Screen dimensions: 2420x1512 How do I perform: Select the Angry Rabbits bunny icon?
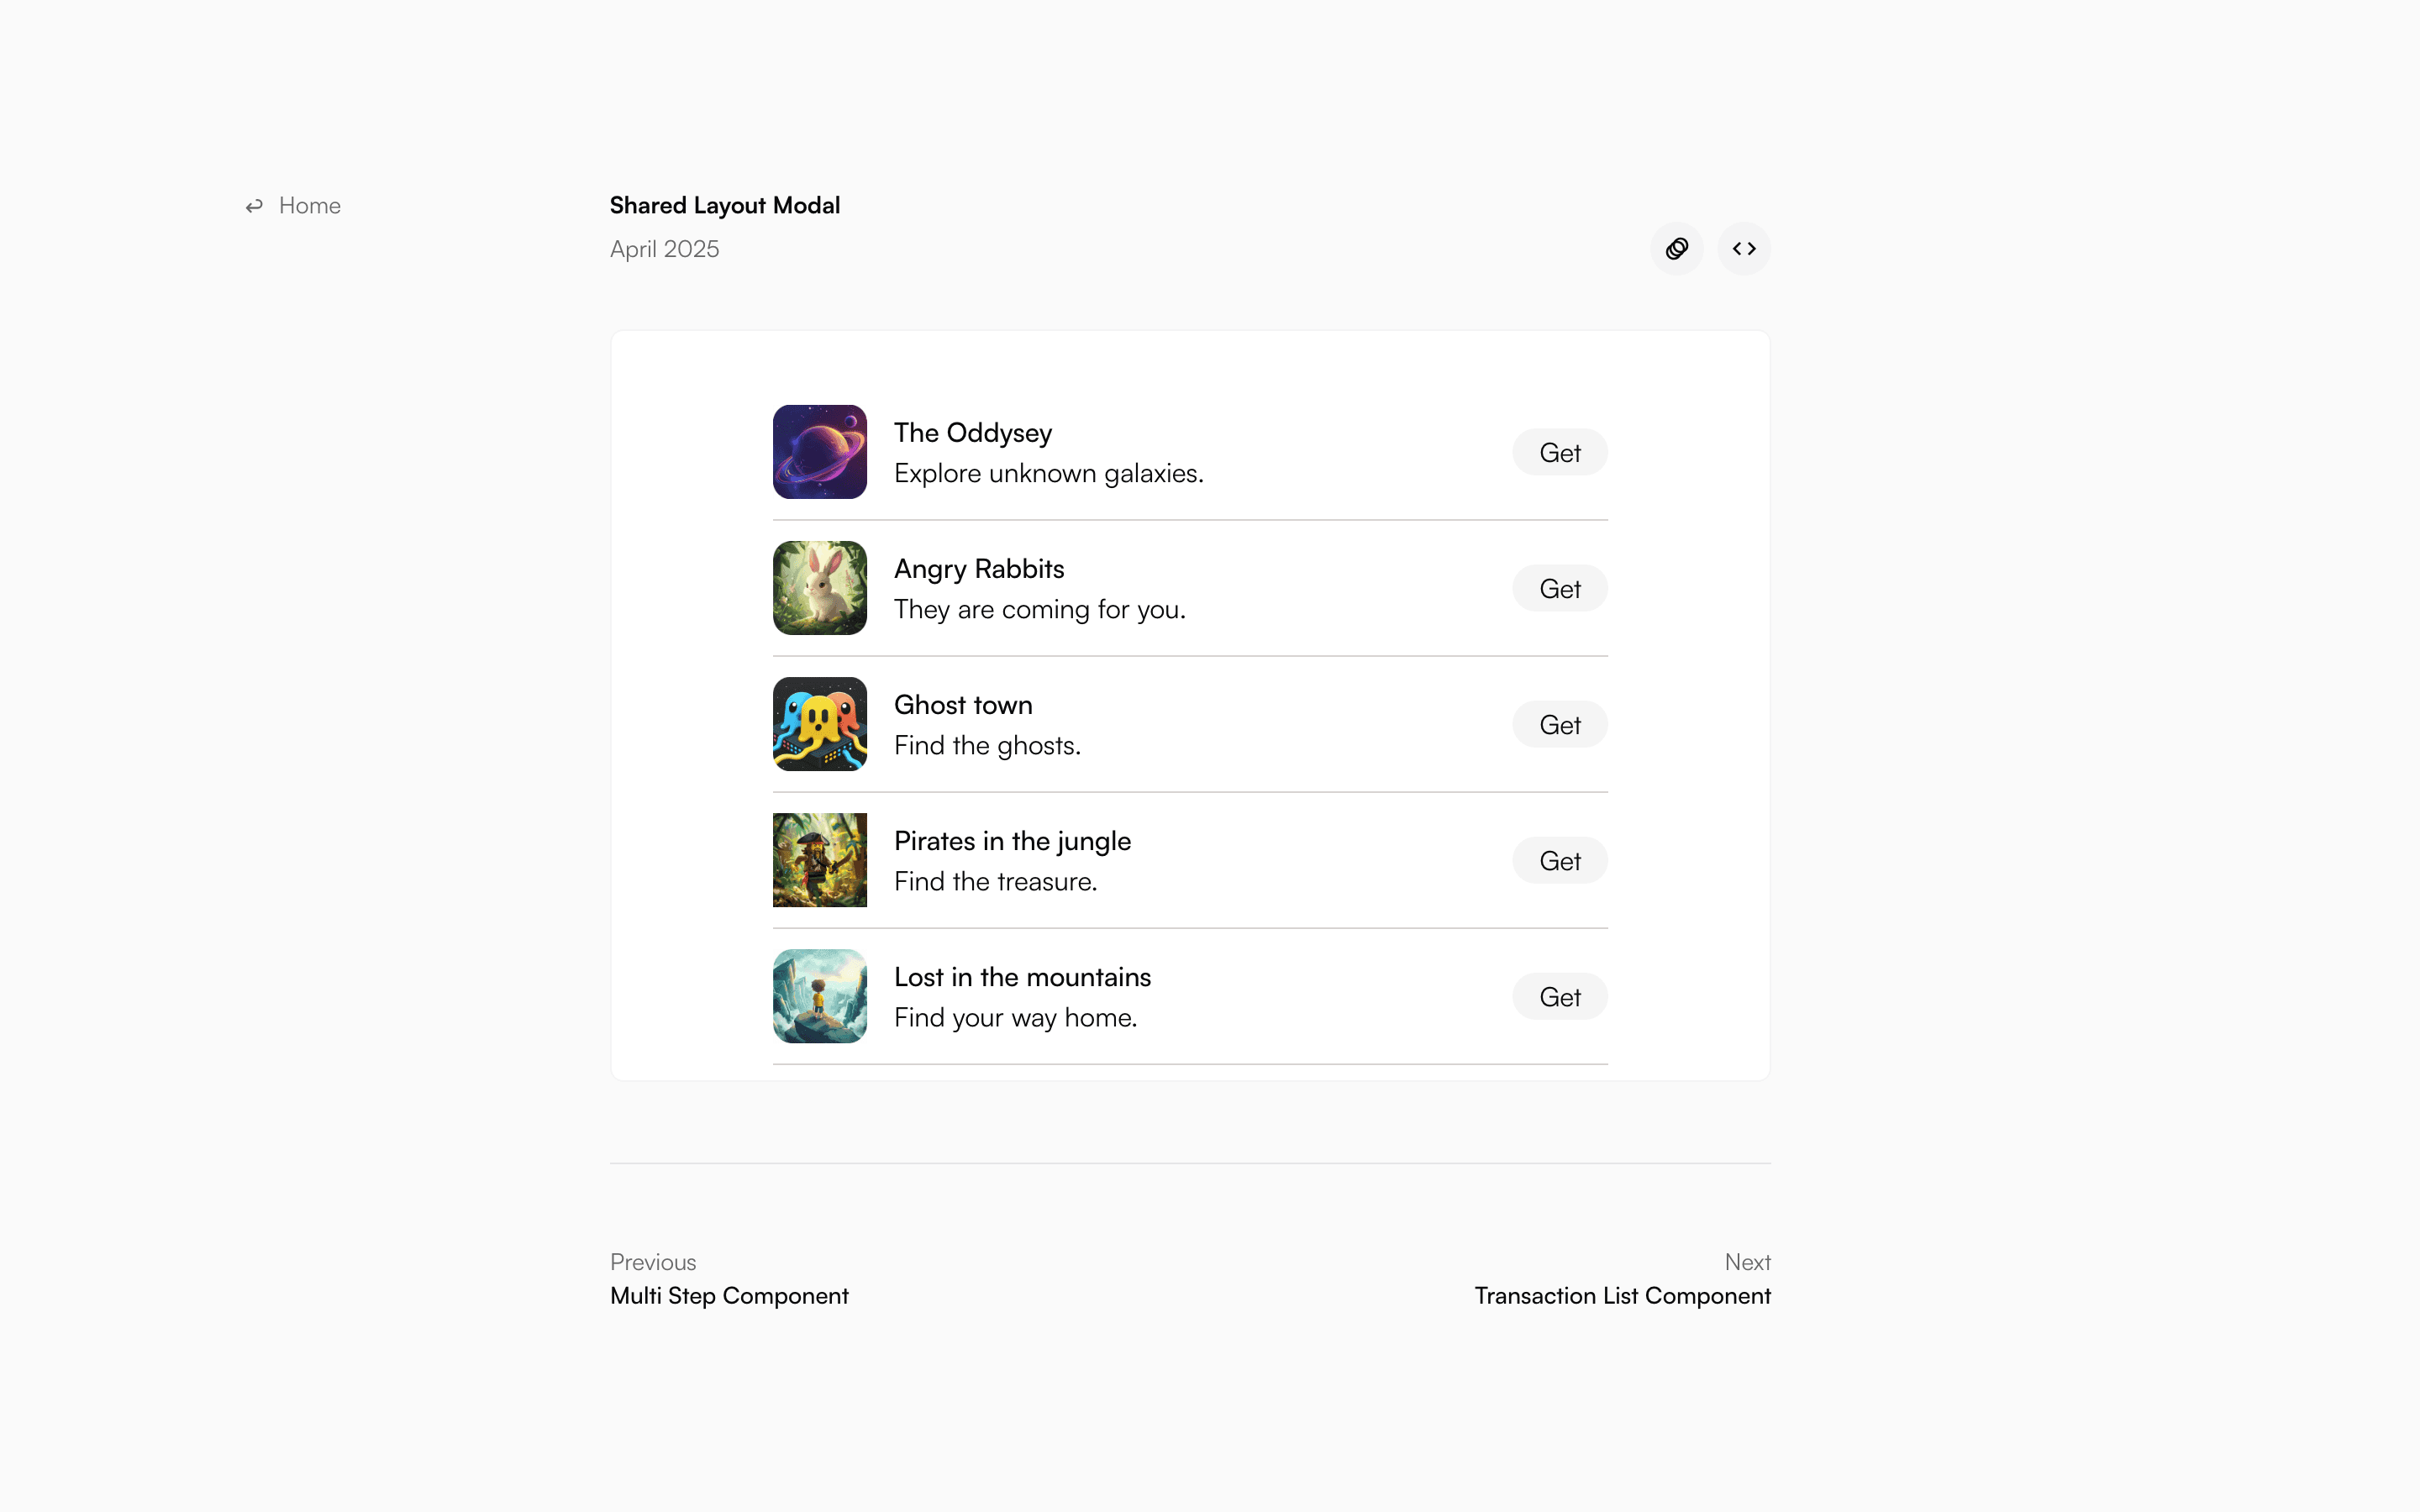click(820, 588)
